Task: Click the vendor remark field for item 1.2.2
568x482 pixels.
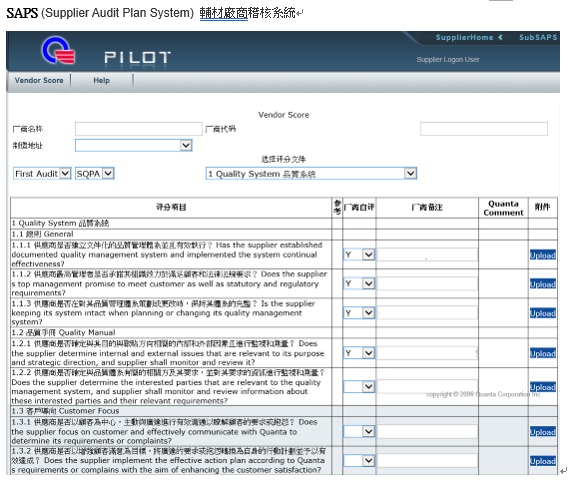Action: coord(427,387)
